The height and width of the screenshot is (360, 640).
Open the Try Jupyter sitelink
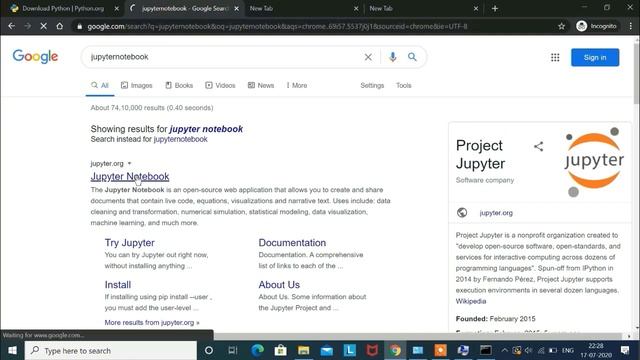click(129, 242)
